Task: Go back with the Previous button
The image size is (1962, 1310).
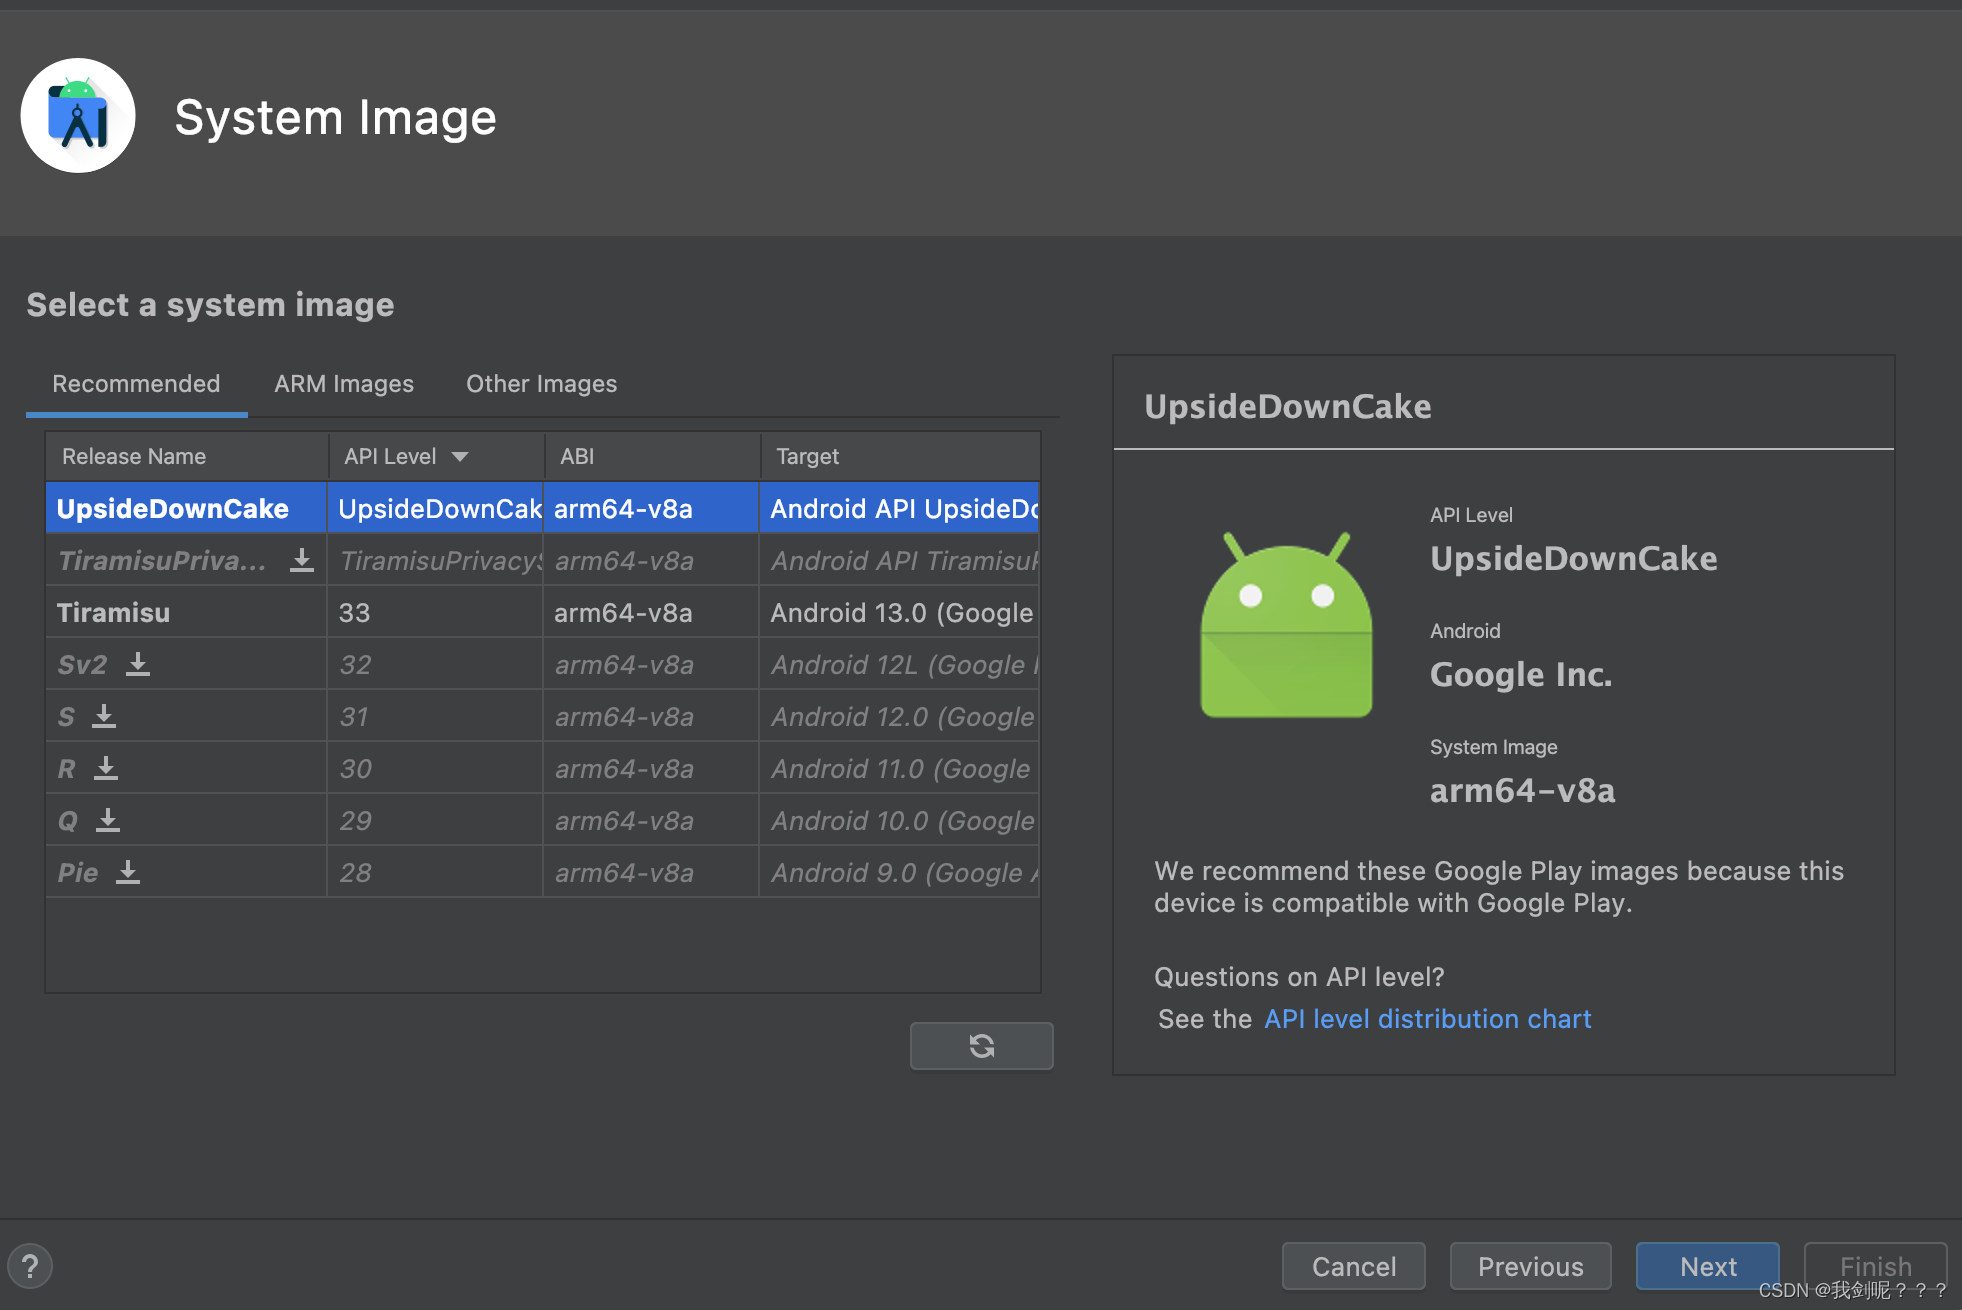Action: click(x=1530, y=1266)
